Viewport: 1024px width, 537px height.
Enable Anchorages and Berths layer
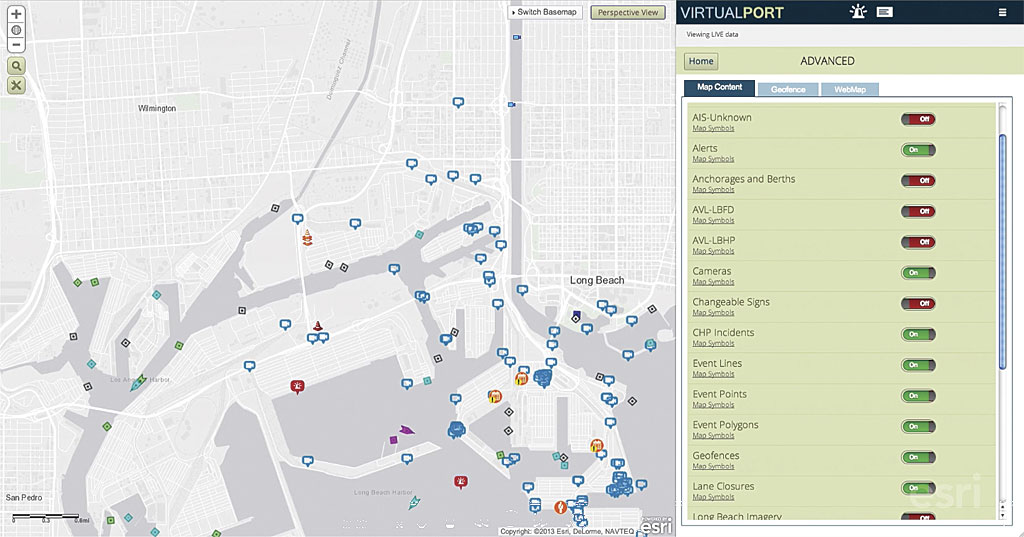(918, 180)
